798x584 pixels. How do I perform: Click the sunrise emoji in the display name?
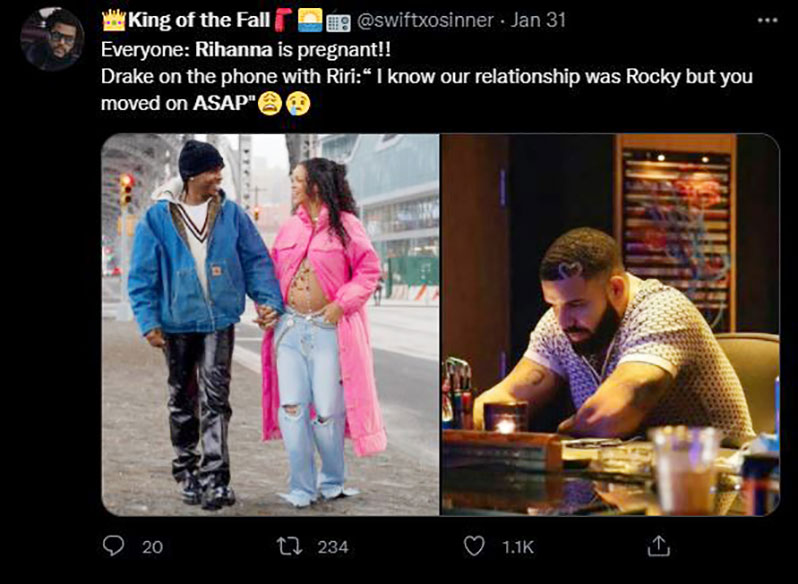tap(310, 20)
